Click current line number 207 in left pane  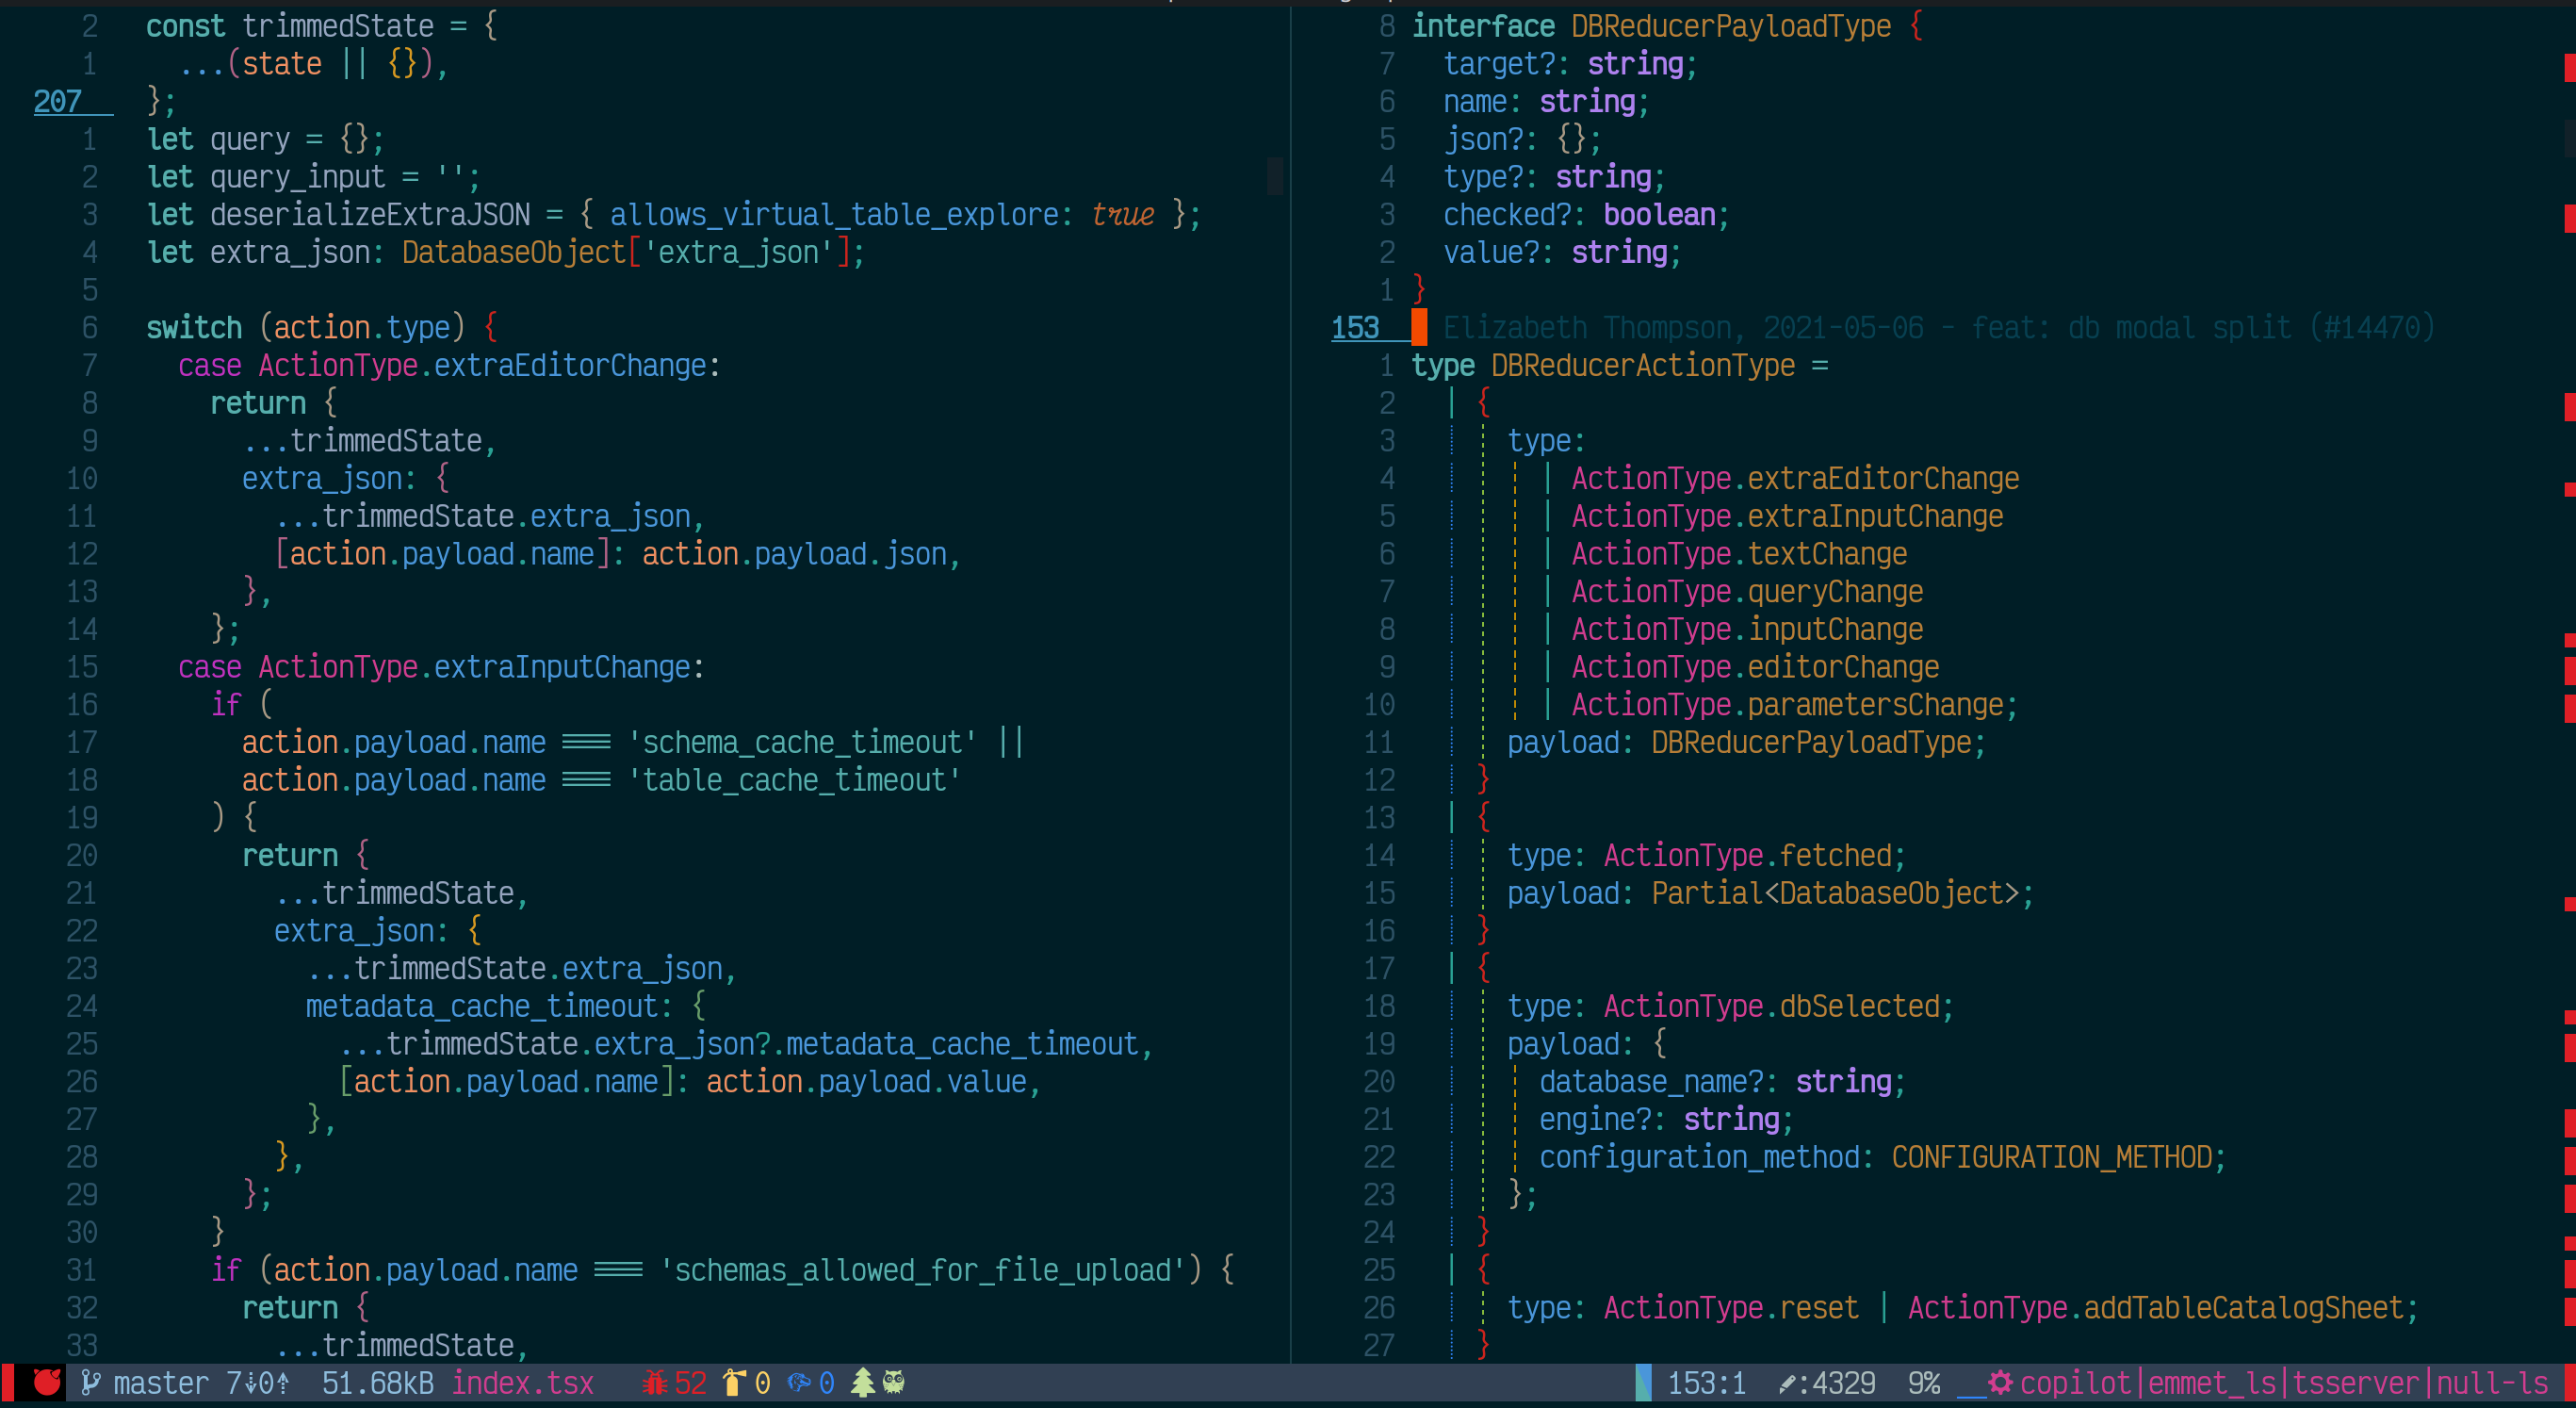click(58, 101)
